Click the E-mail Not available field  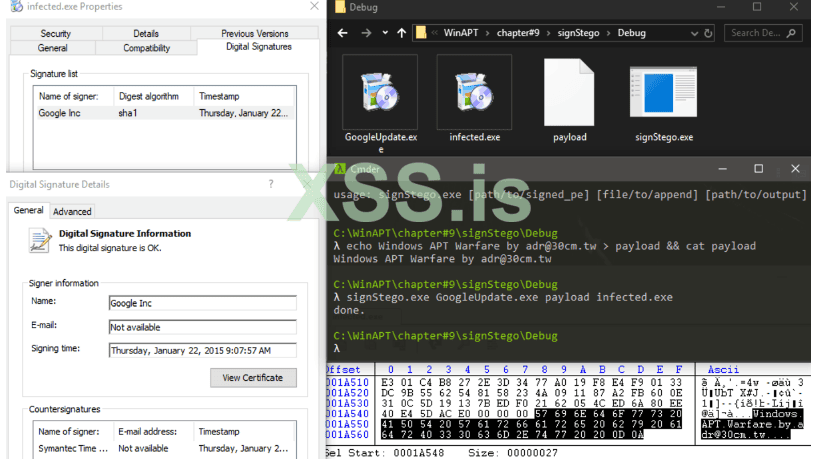click(203, 327)
